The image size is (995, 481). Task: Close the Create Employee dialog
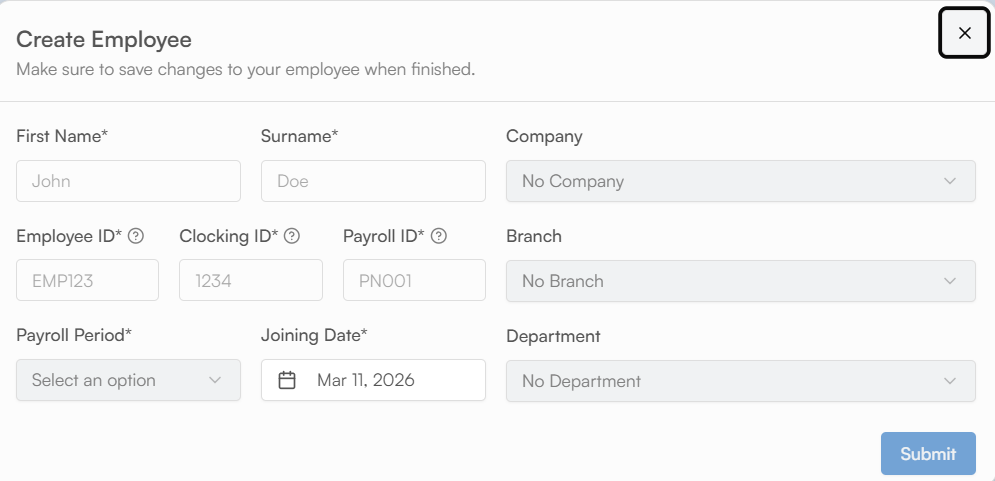click(x=964, y=33)
